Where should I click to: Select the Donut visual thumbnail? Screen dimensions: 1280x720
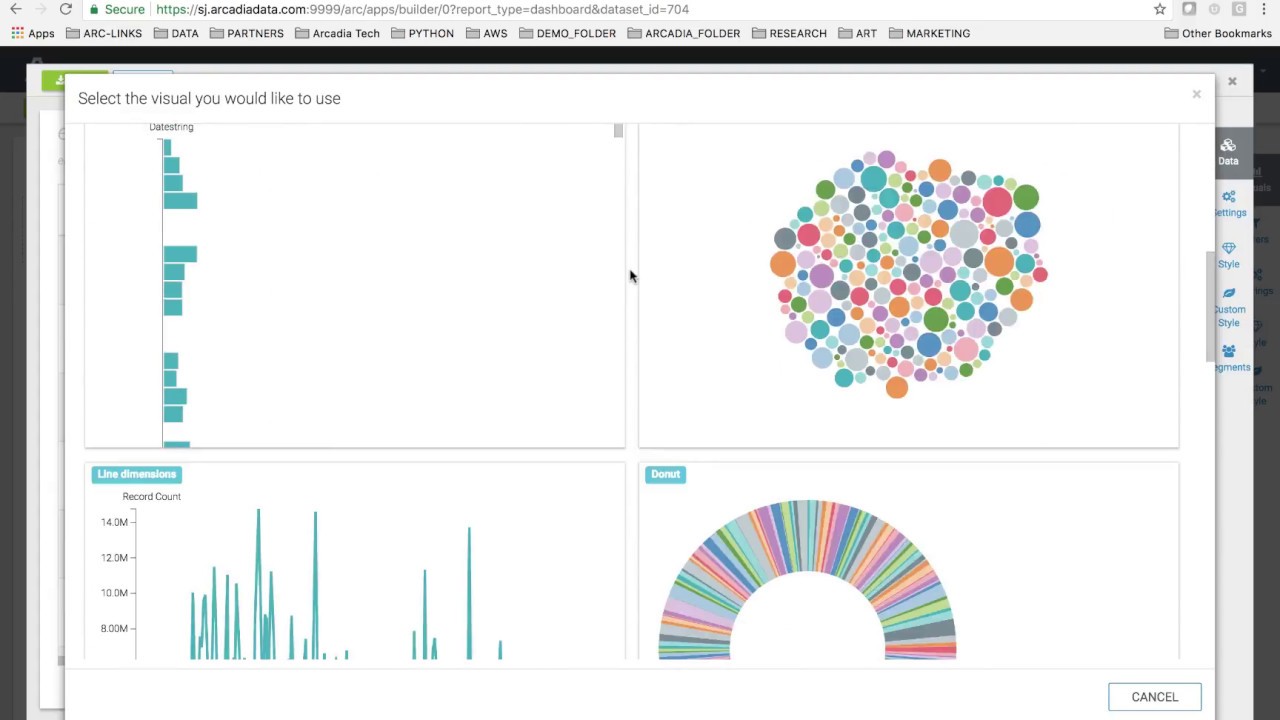point(908,561)
